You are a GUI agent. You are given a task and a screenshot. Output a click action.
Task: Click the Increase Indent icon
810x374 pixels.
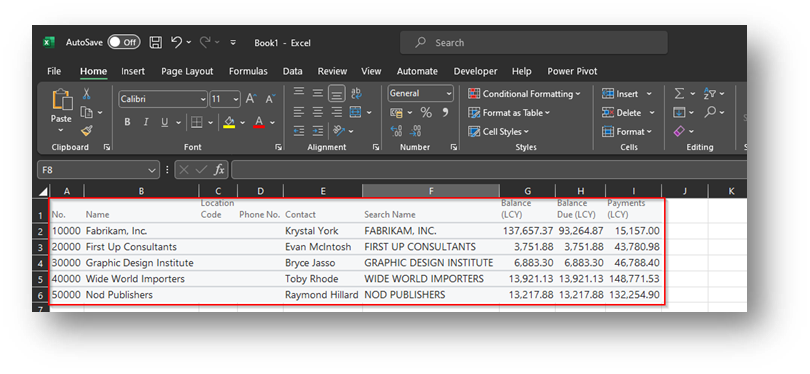coord(318,131)
